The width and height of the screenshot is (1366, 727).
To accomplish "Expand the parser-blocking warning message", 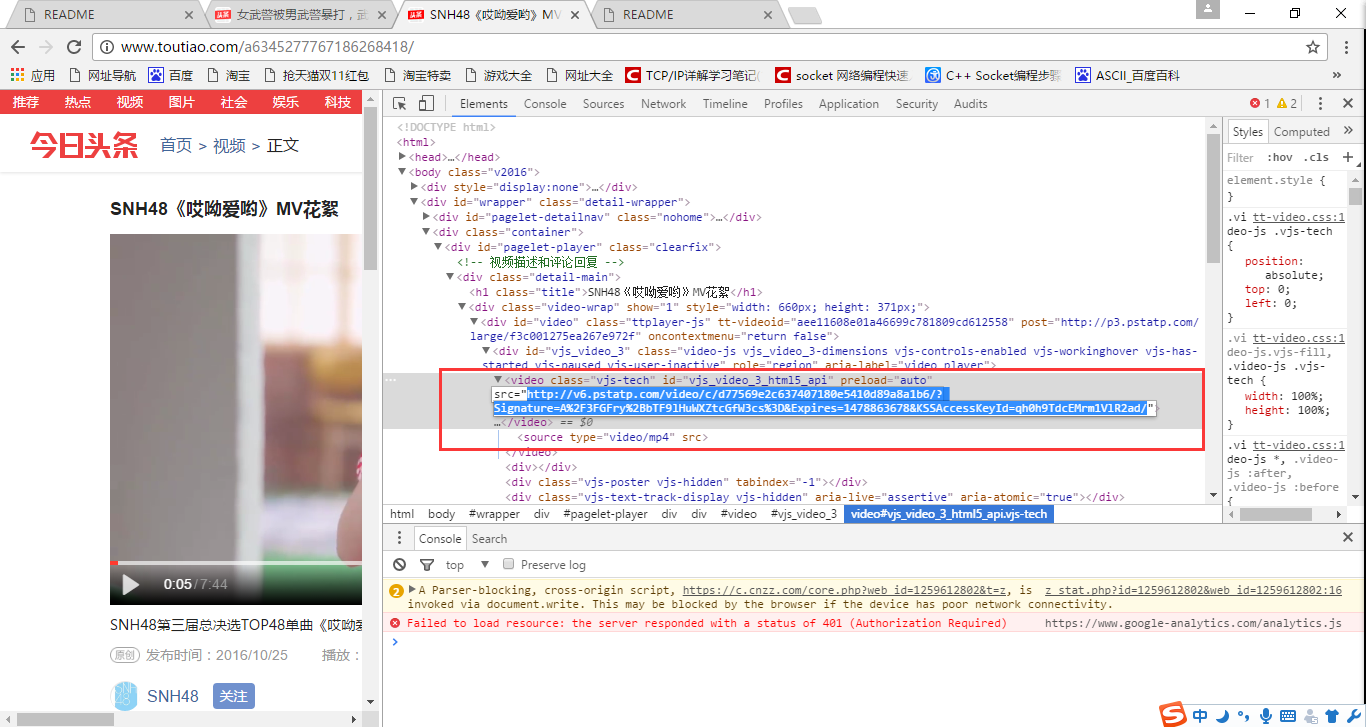I will (412, 591).
